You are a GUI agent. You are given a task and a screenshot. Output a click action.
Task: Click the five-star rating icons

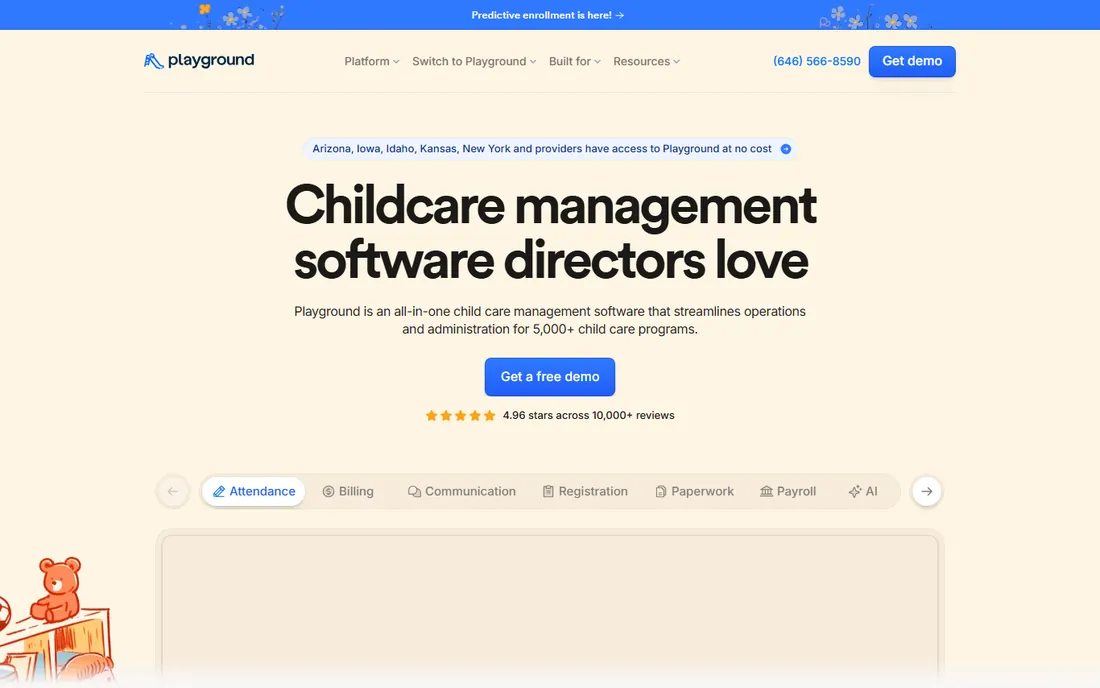(x=460, y=415)
